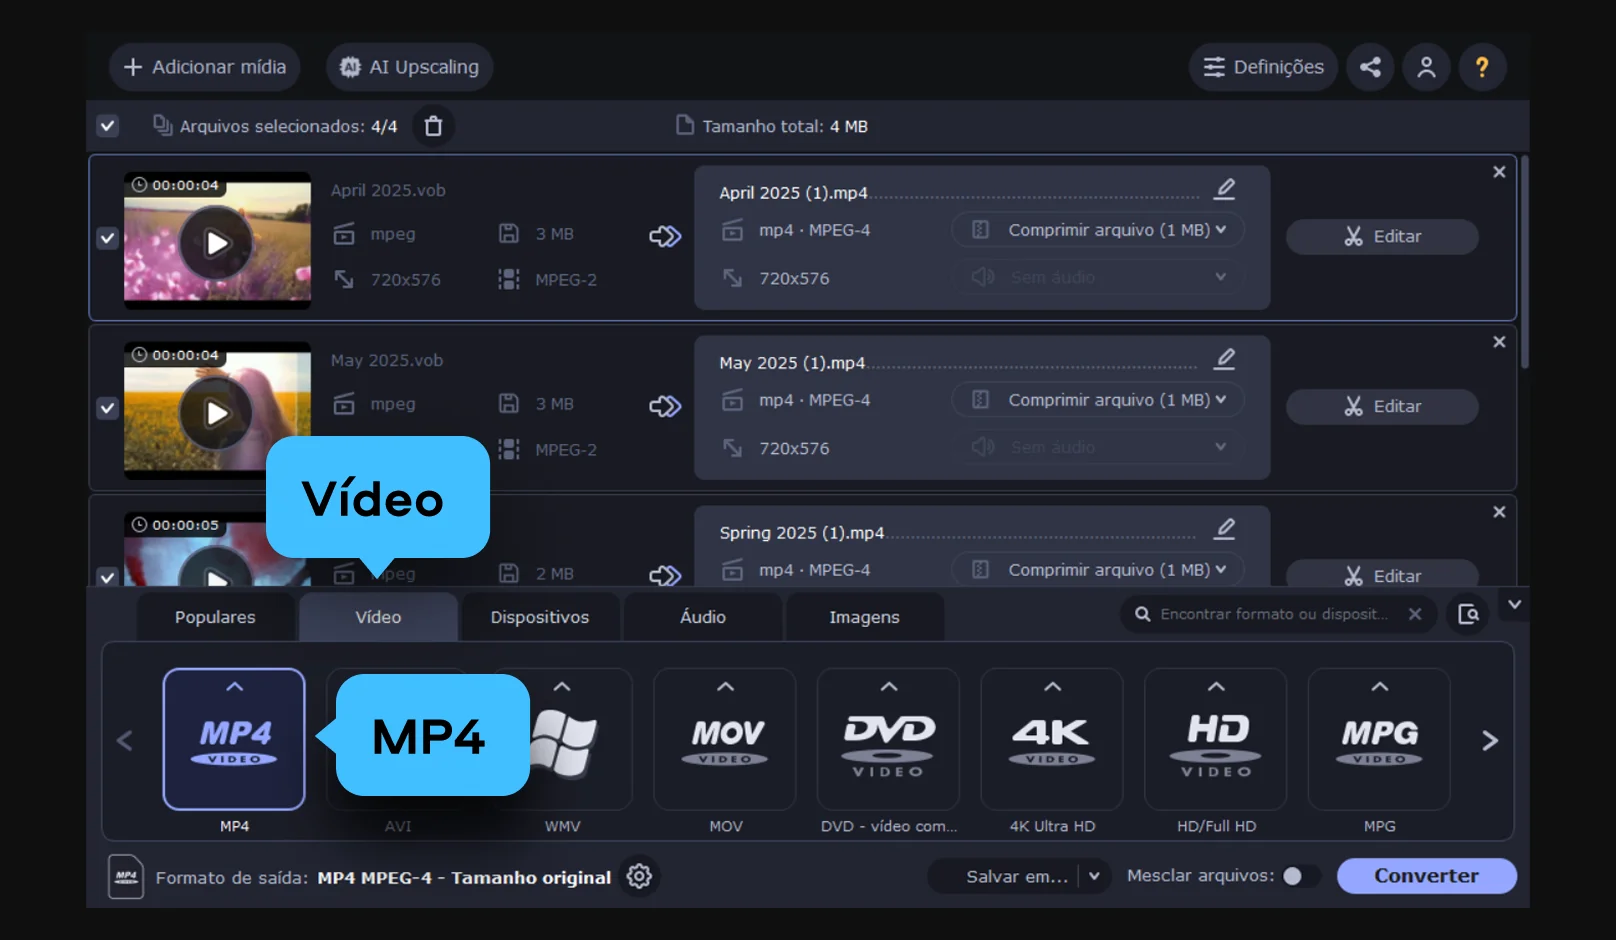
Task: Enable the Mesclar arquivos toggle
Action: [x=1300, y=876]
